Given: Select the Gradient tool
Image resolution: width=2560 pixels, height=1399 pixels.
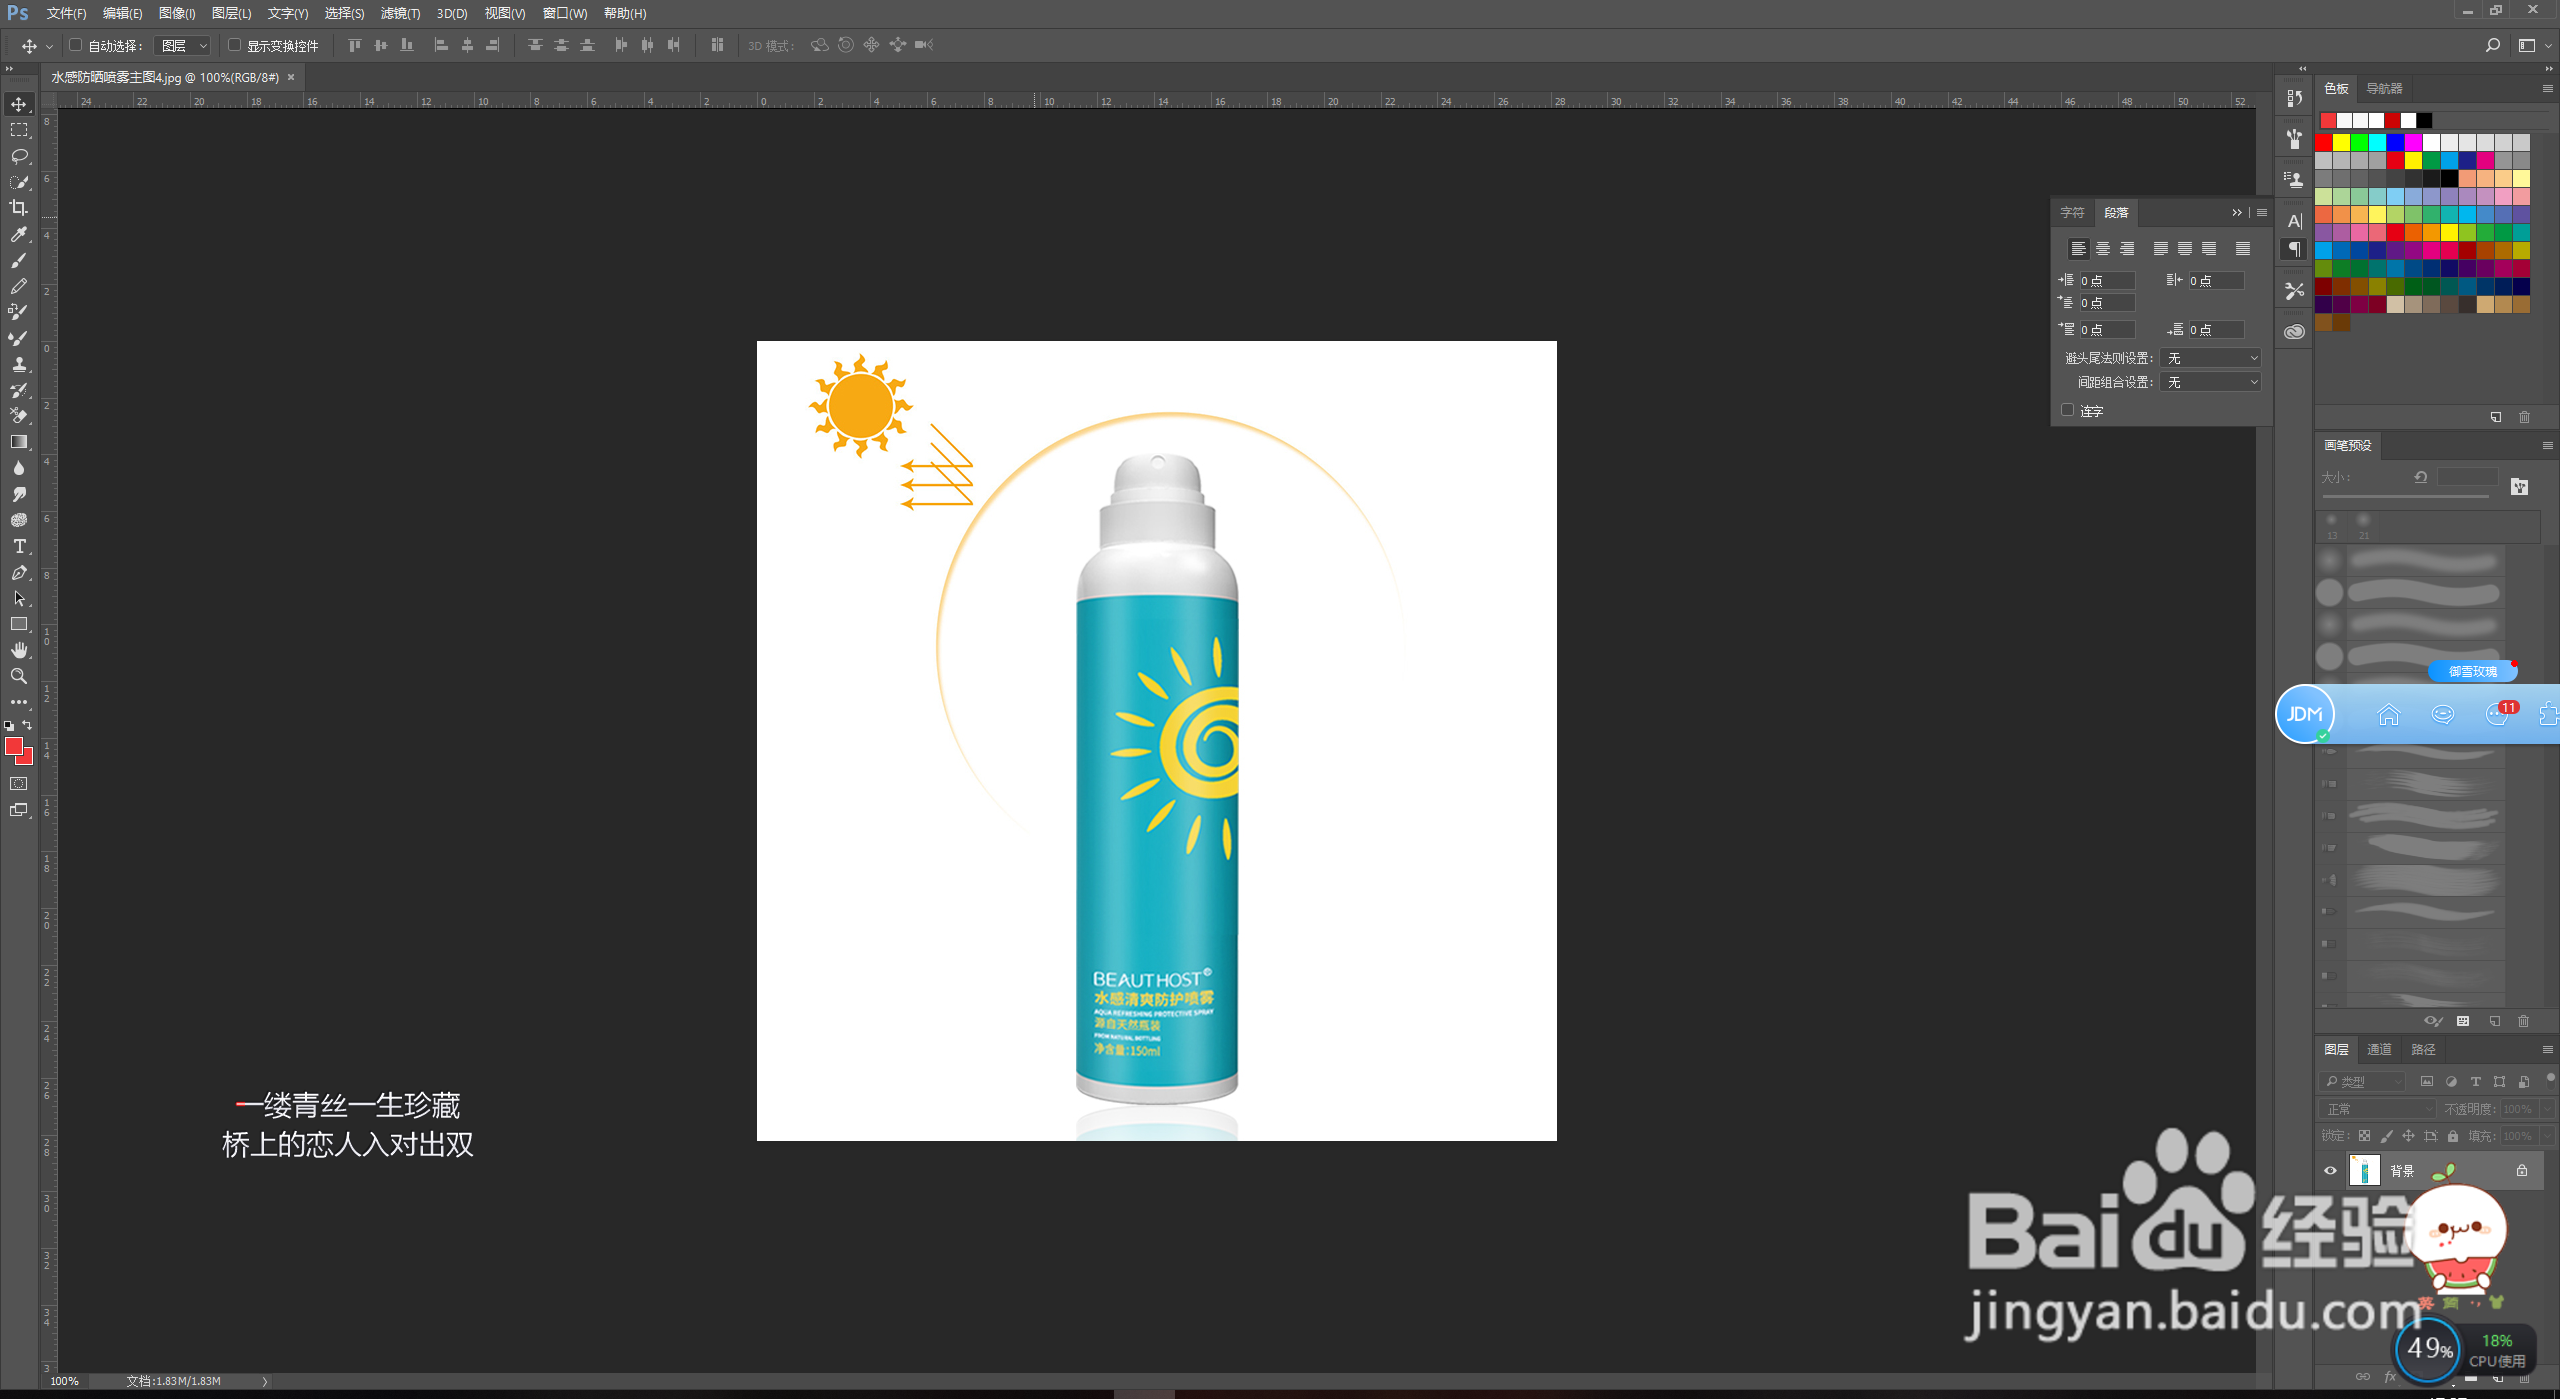Looking at the screenshot, I should coord(18,442).
